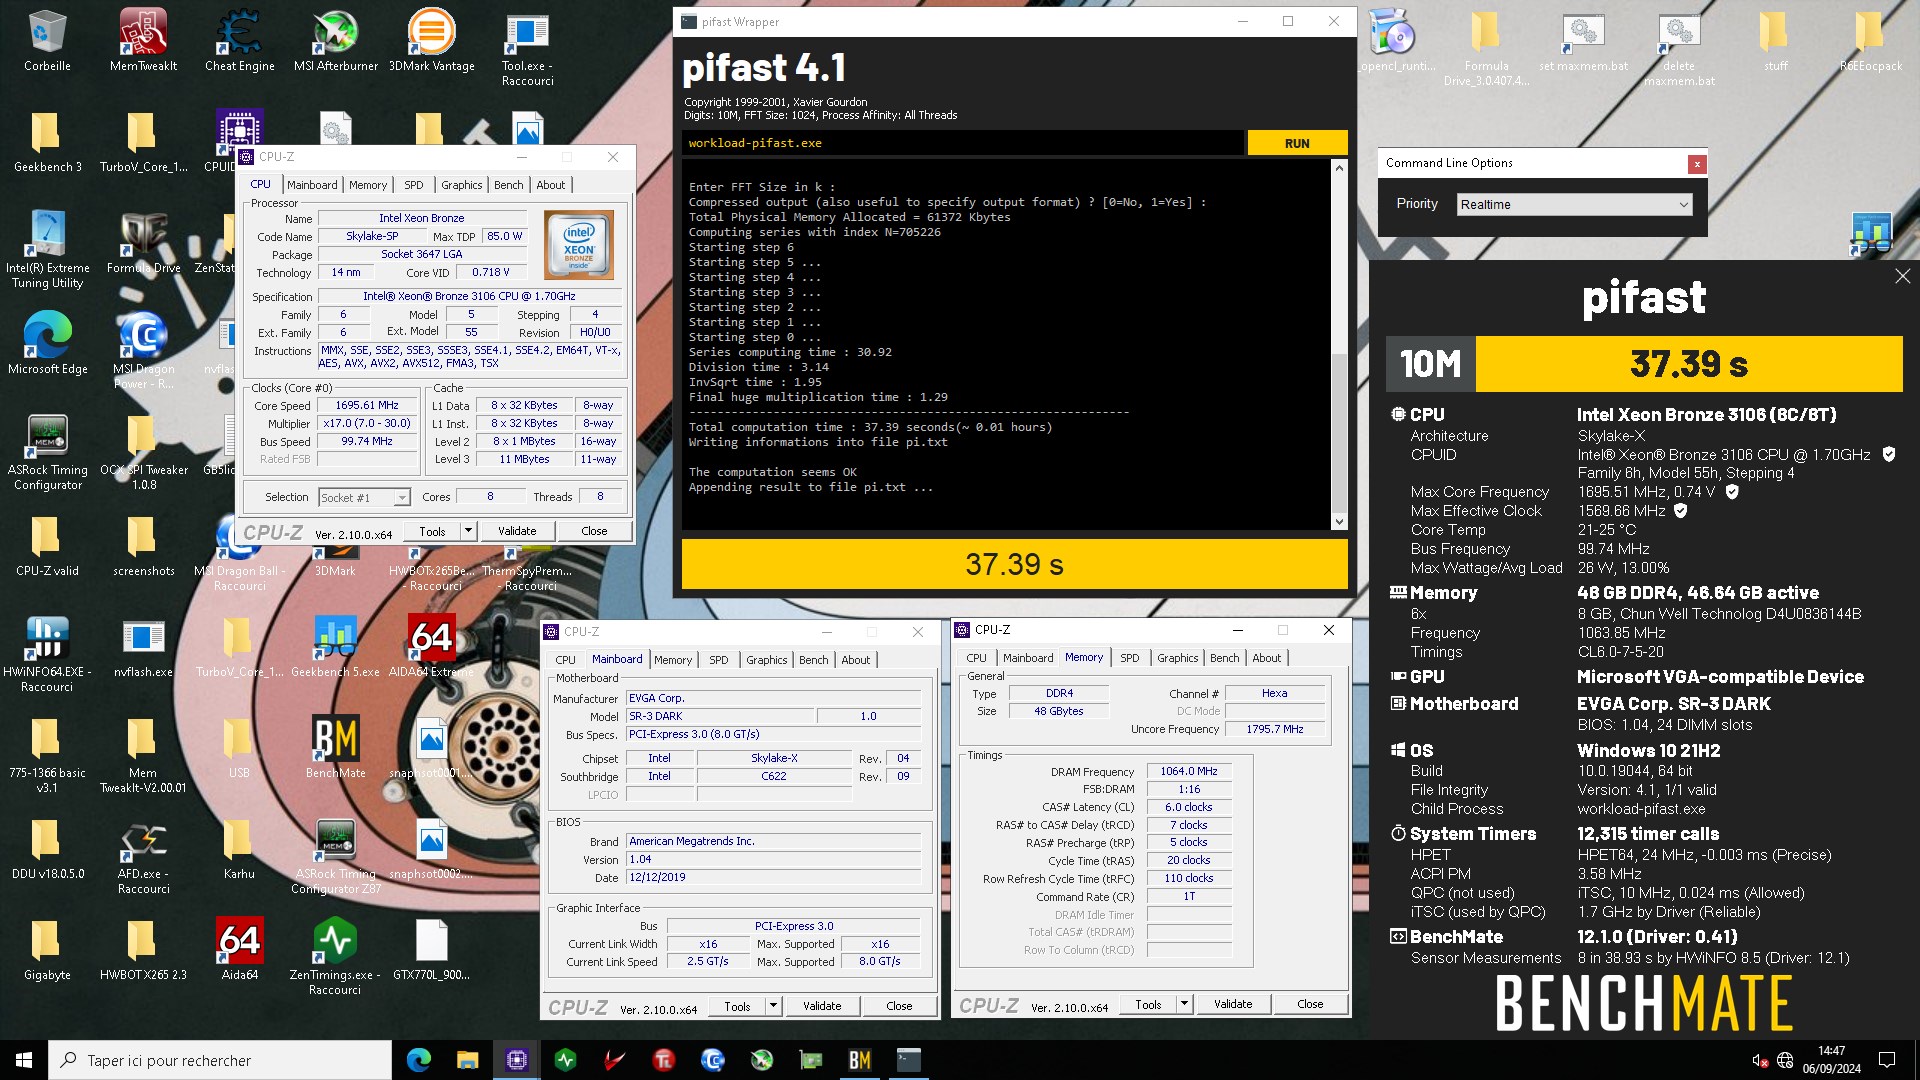This screenshot has height=1080, width=1920.
Task: Open the Socket #1 selection dropdown in CPU-Z
Action: click(364, 497)
